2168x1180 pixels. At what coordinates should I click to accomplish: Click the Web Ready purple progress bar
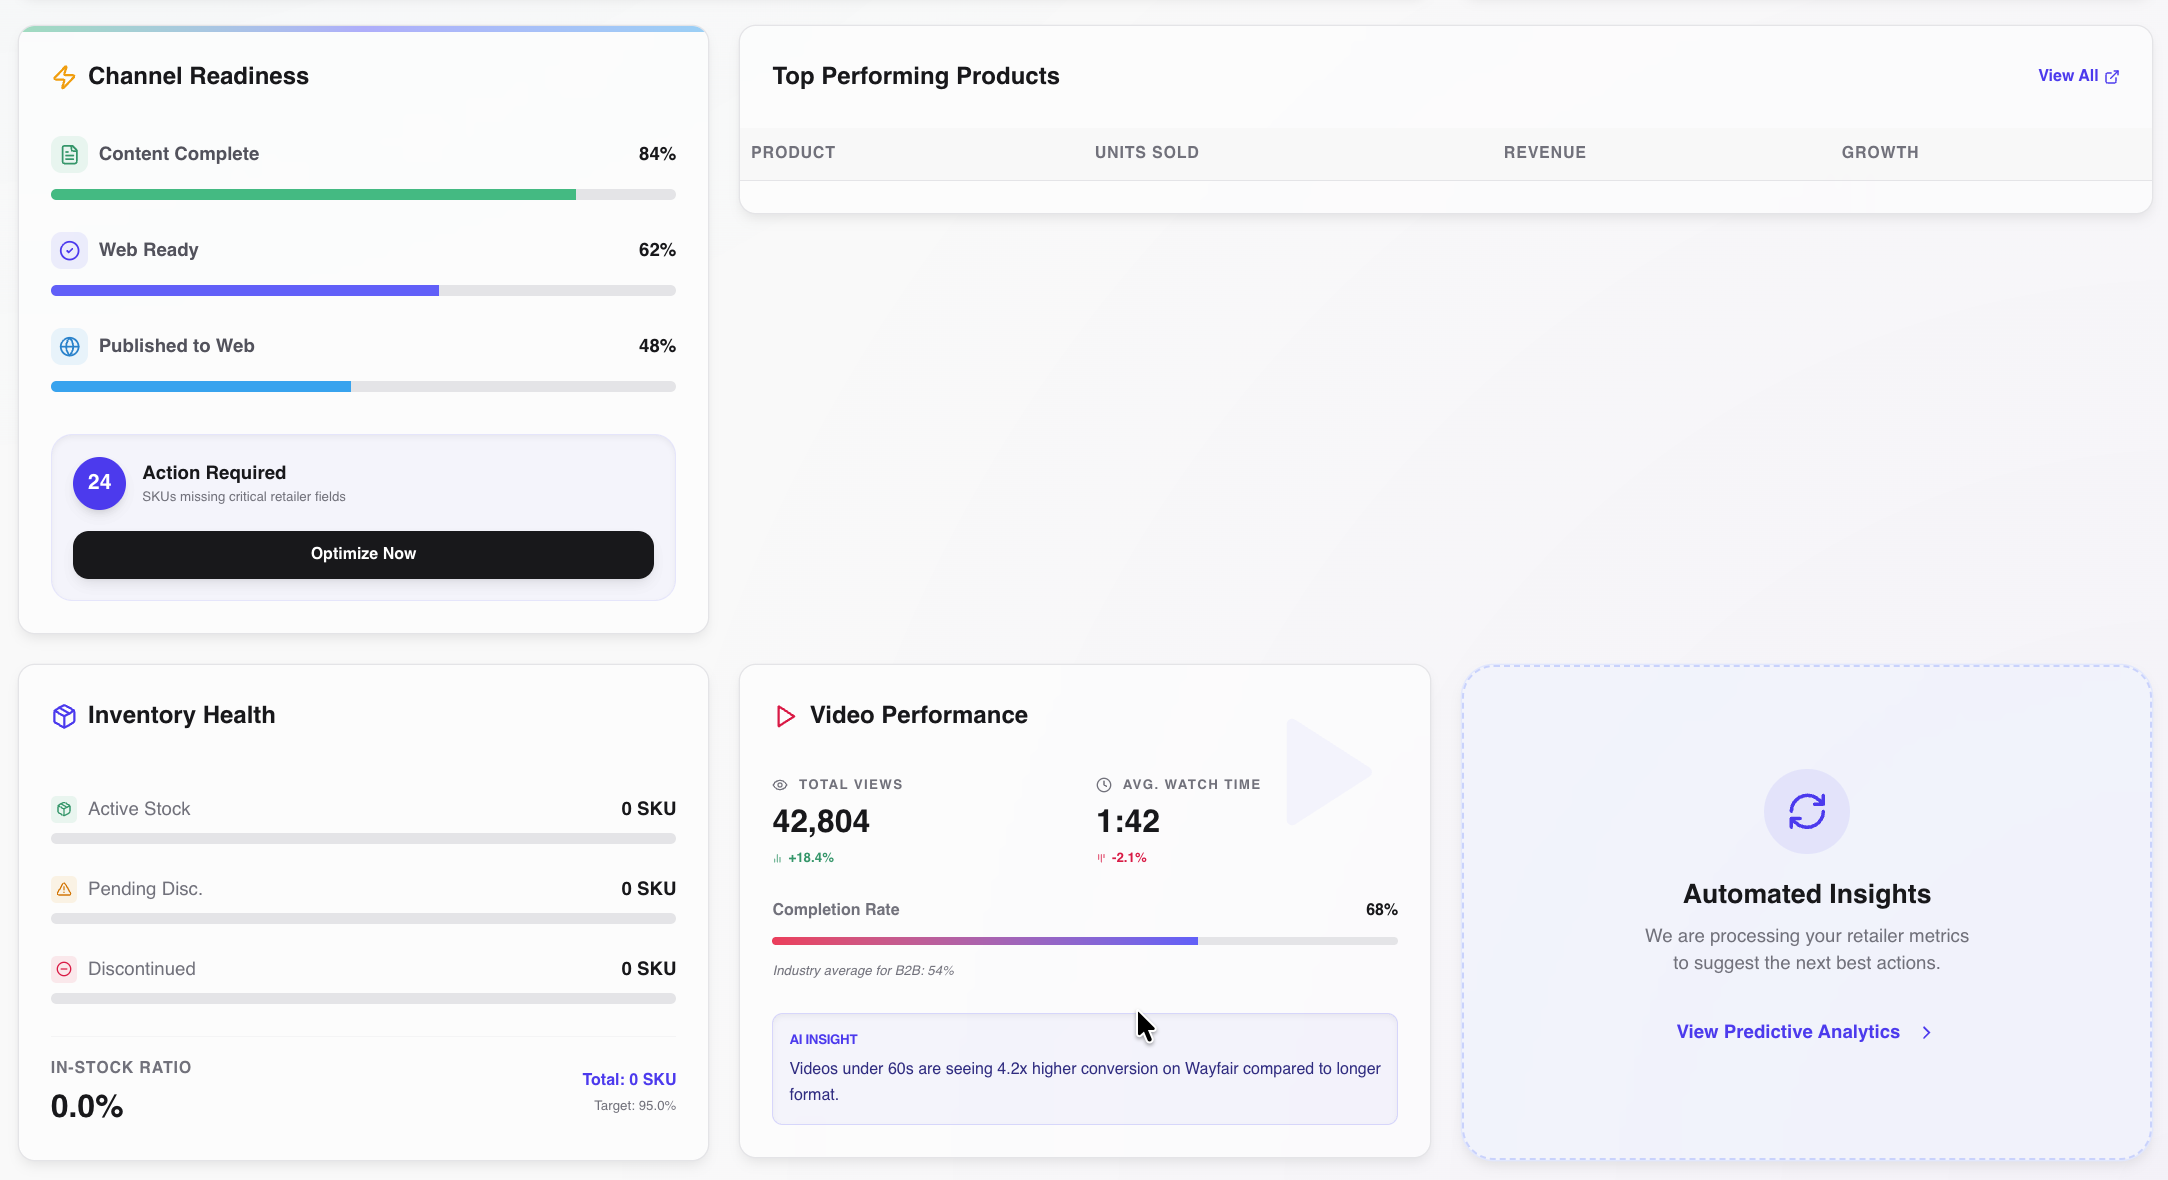pos(363,291)
